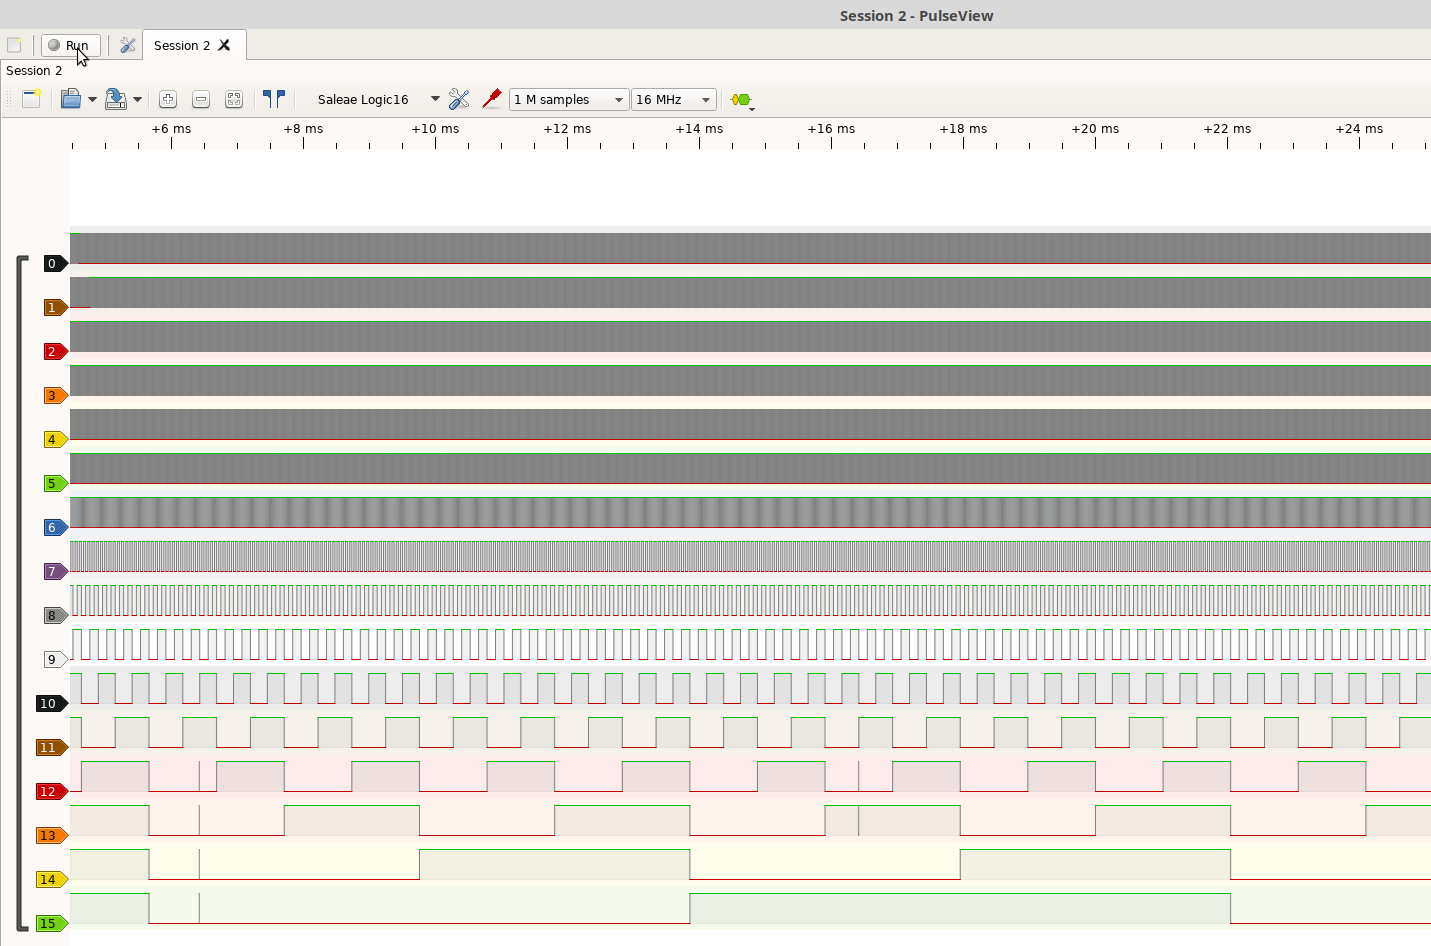The image size is (1431, 946).
Task: Close the Session 2 tab
Action: point(224,45)
